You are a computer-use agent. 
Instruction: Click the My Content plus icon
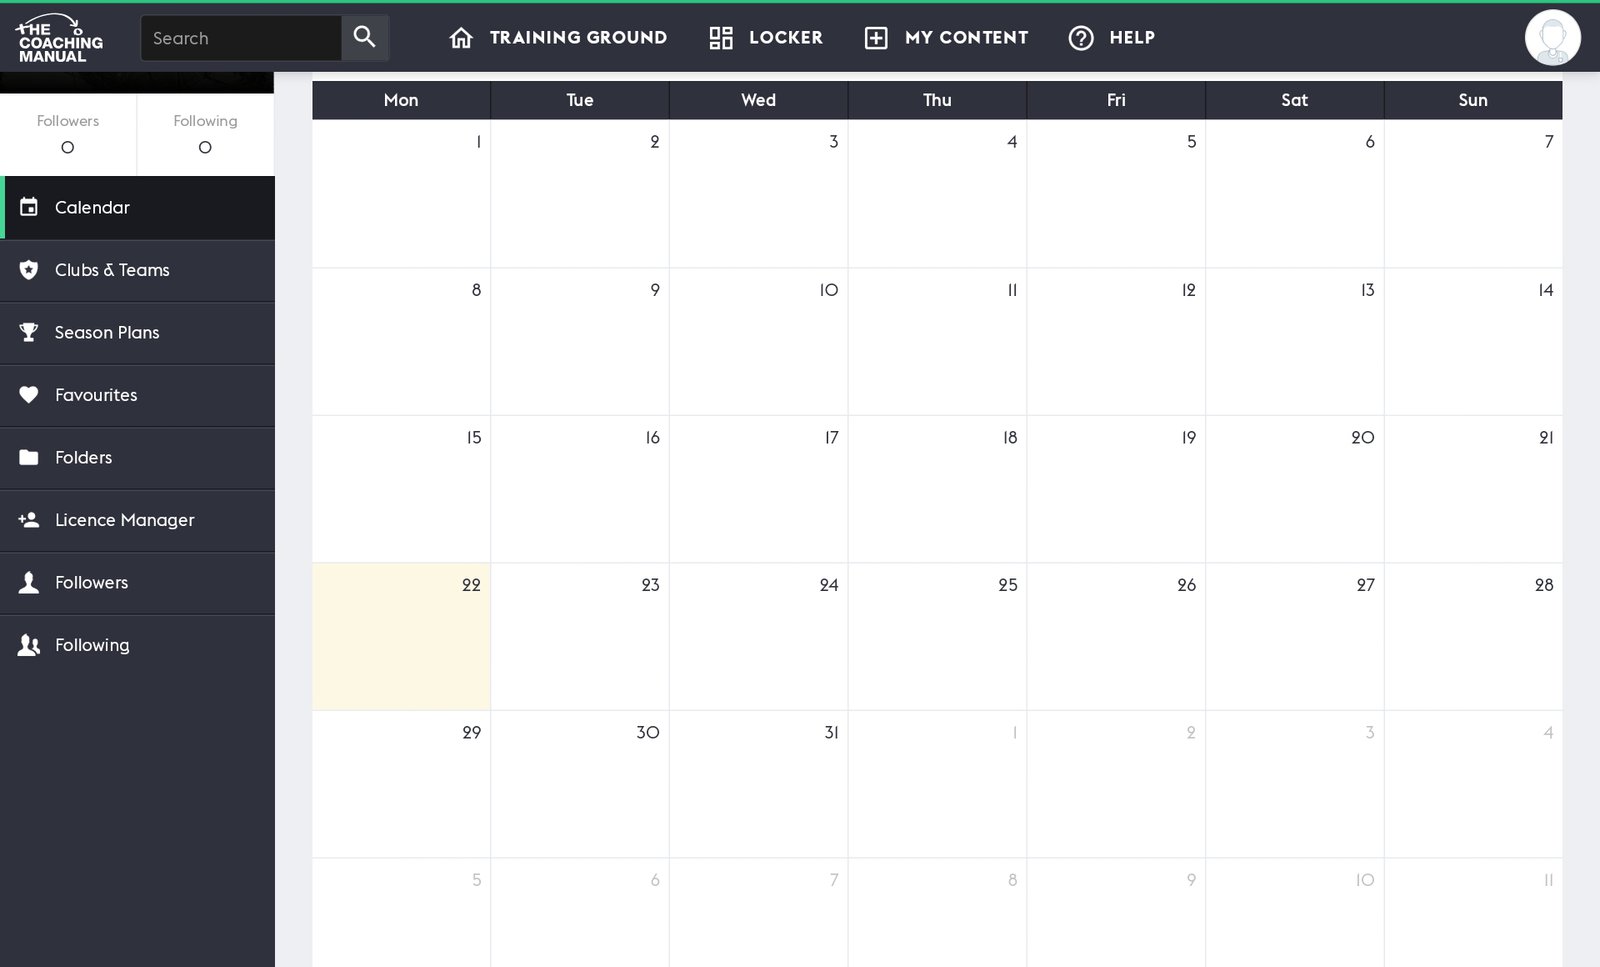[x=876, y=38]
